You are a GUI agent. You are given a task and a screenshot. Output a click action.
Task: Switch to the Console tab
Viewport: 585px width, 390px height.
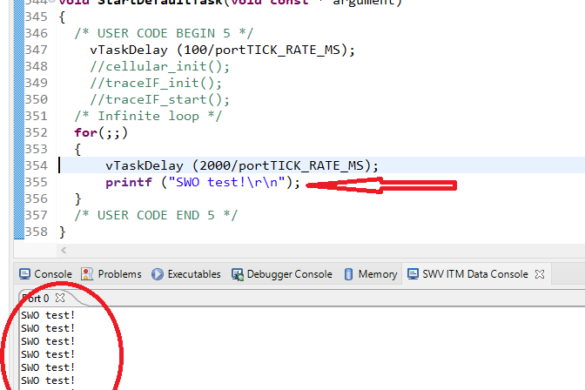(46, 274)
